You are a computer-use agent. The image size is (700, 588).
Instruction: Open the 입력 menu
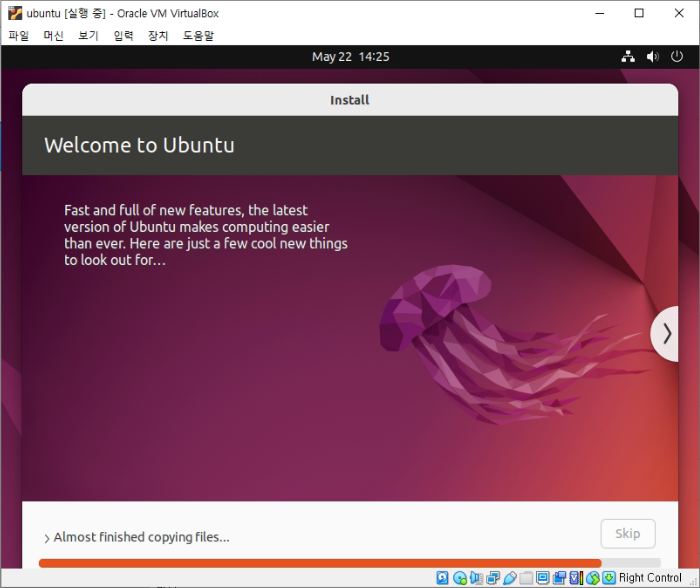123,35
